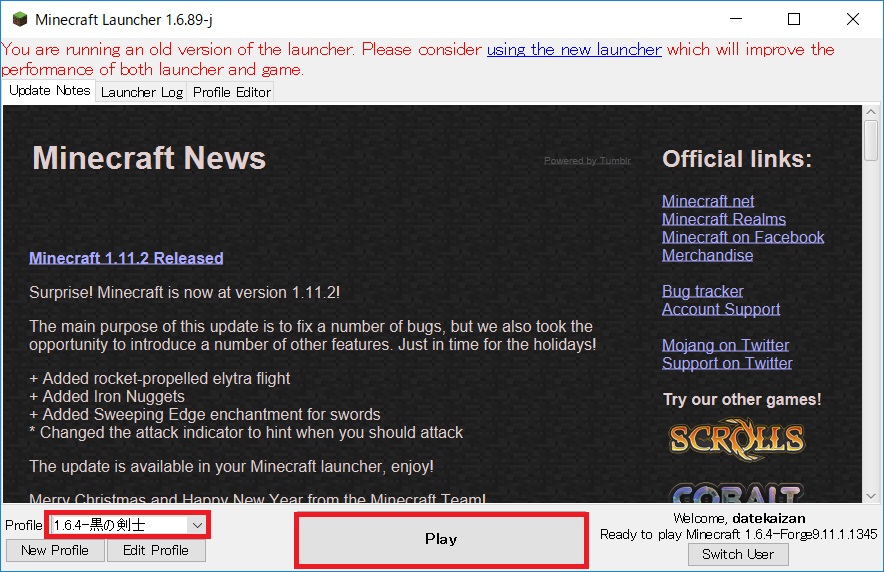Image resolution: width=884 pixels, height=572 pixels.
Task: Switch to the Update Notes tab
Action: click(50, 91)
